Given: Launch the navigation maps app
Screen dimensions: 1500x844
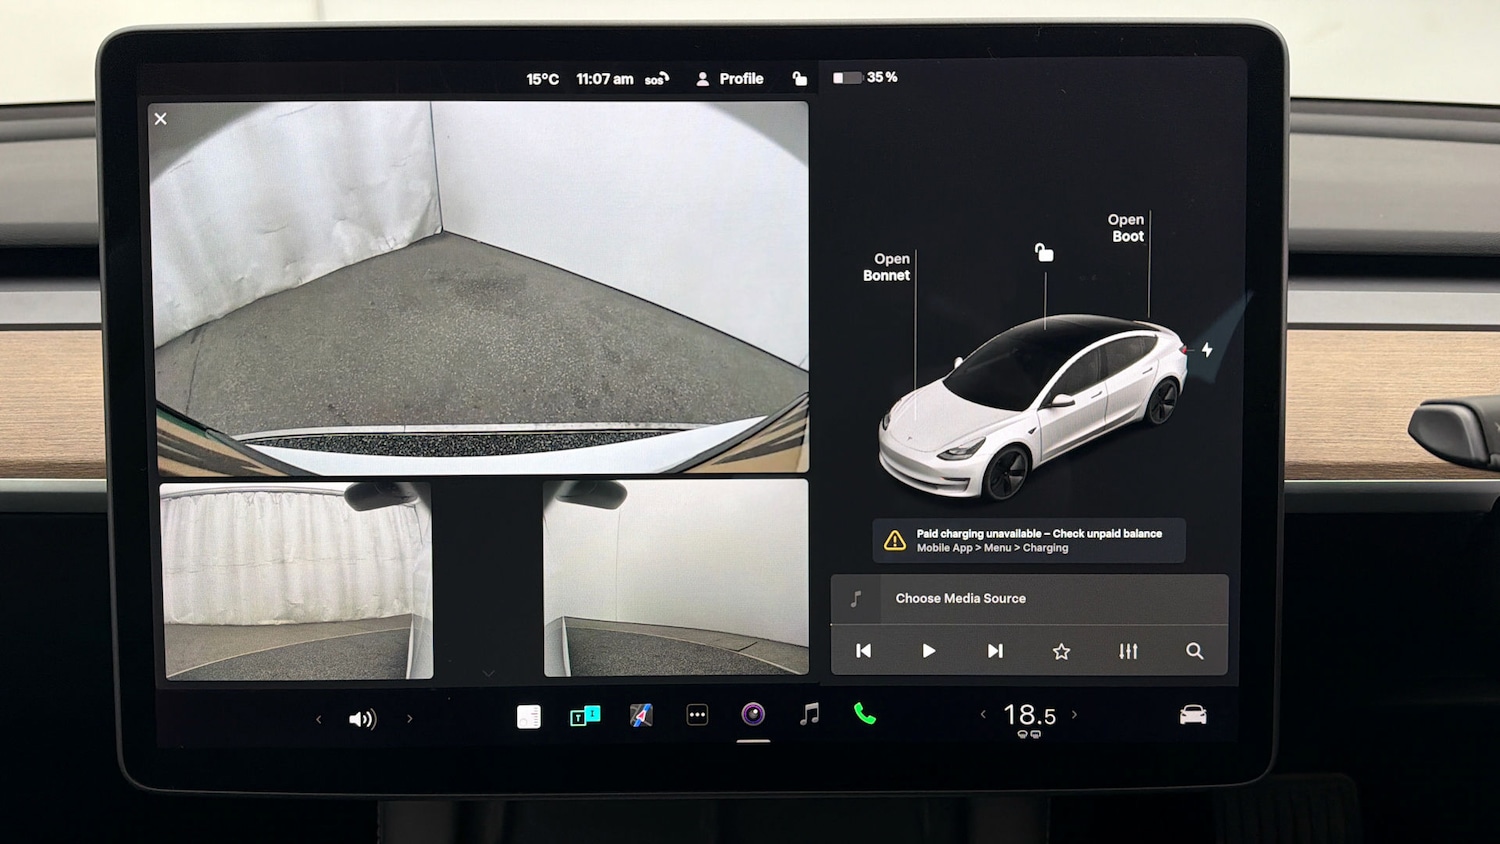Looking at the screenshot, I should (x=641, y=715).
